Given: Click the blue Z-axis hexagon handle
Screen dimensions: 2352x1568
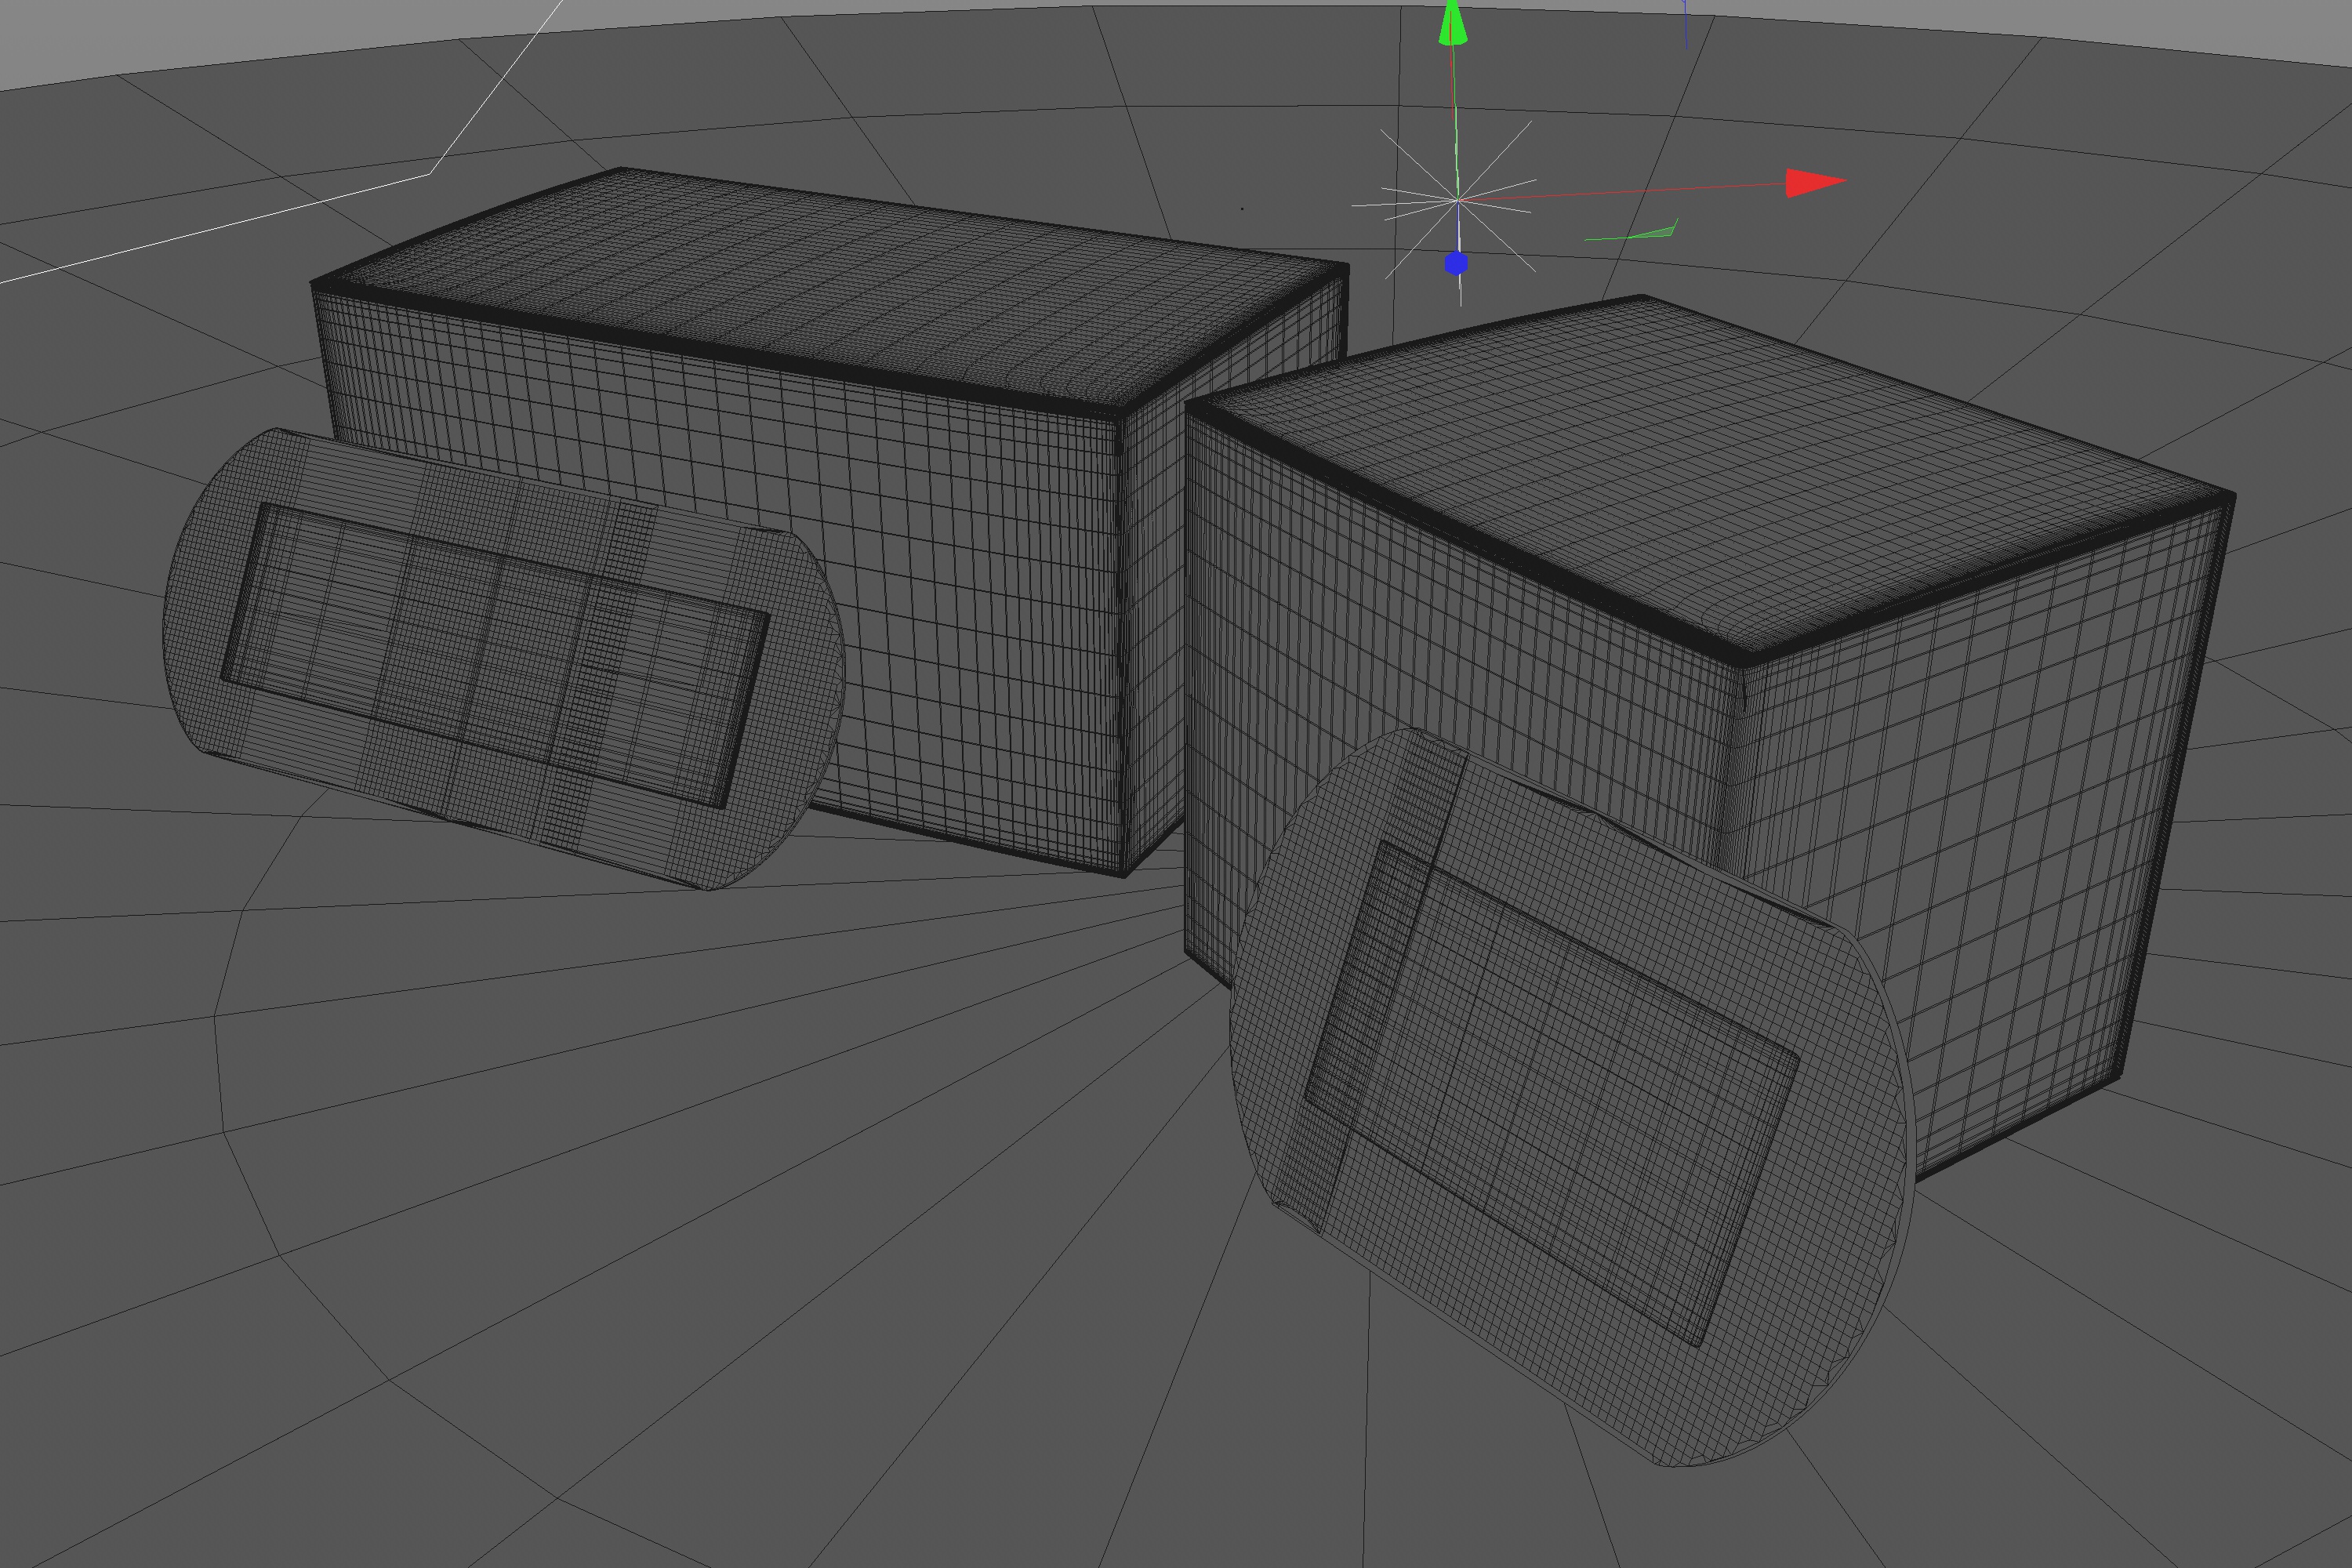Looking at the screenshot, I should (1456, 264).
